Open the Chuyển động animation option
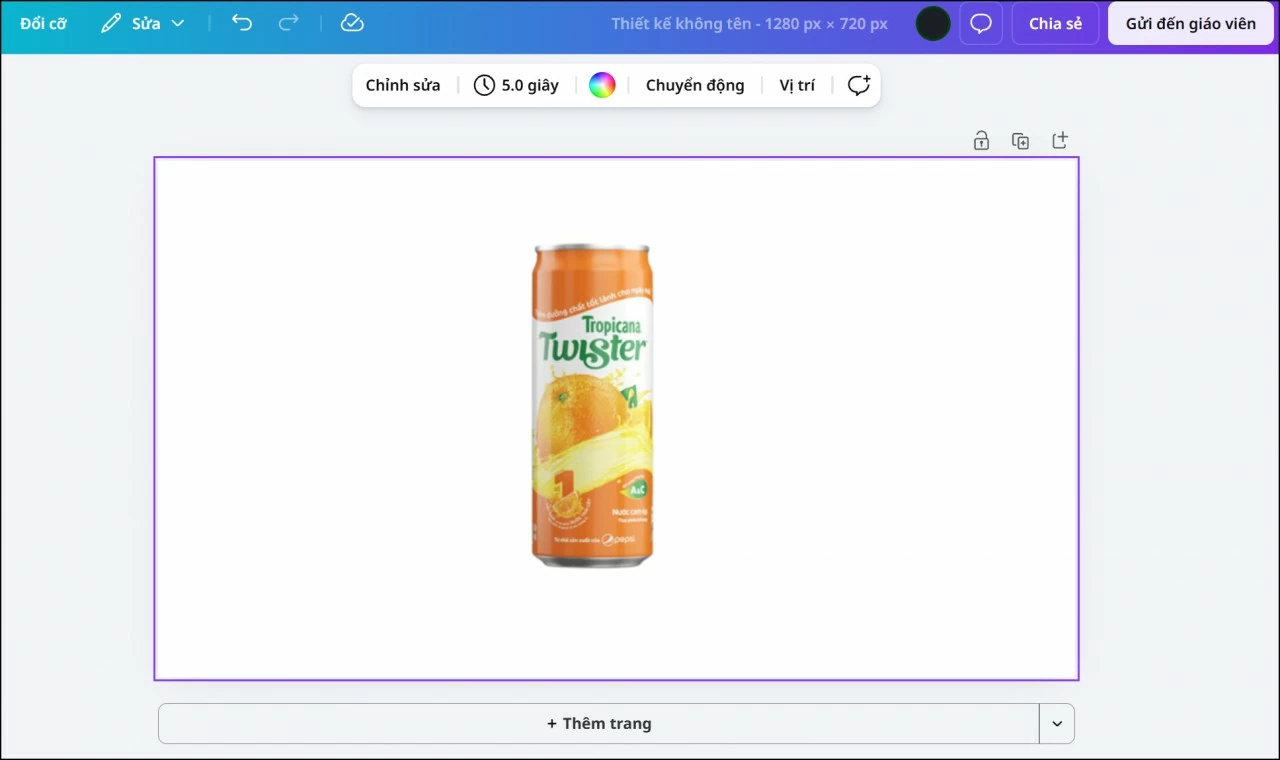The image size is (1280, 760). [695, 85]
